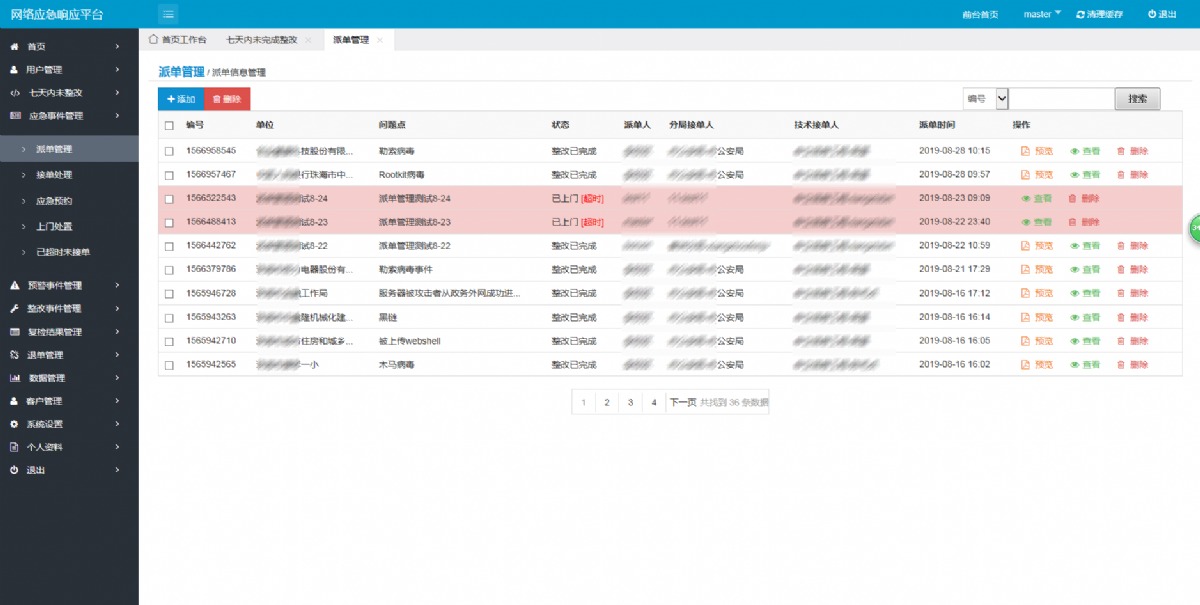Toggle the hamburger sidebar collapse icon
The height and width of the screenshot is (605, 1200).
tap(168, 14)
